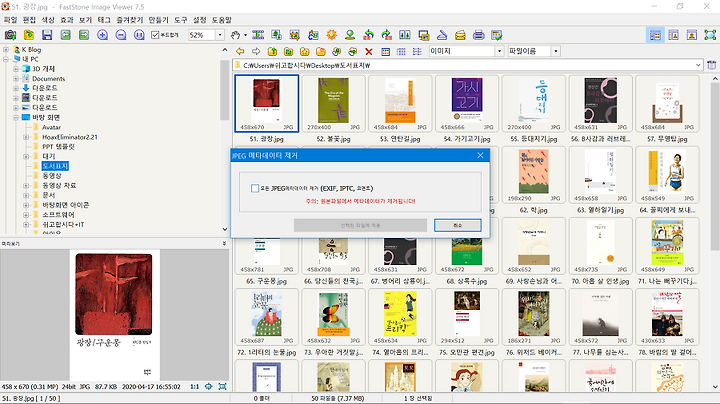Go to next image with green right arrow
Screen dimensions: 720x404
point(84,35)
